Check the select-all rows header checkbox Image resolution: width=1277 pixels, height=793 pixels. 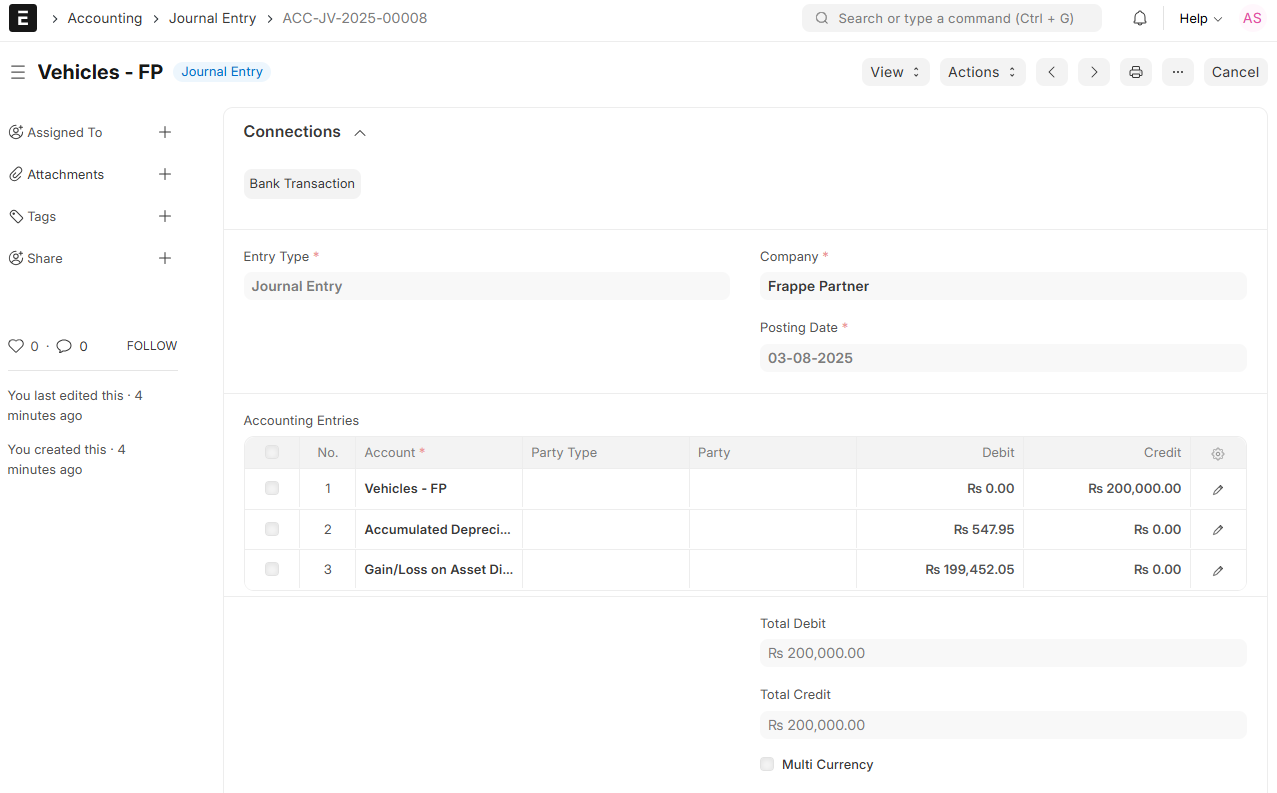pyautogui.click(x=272, y=453)
